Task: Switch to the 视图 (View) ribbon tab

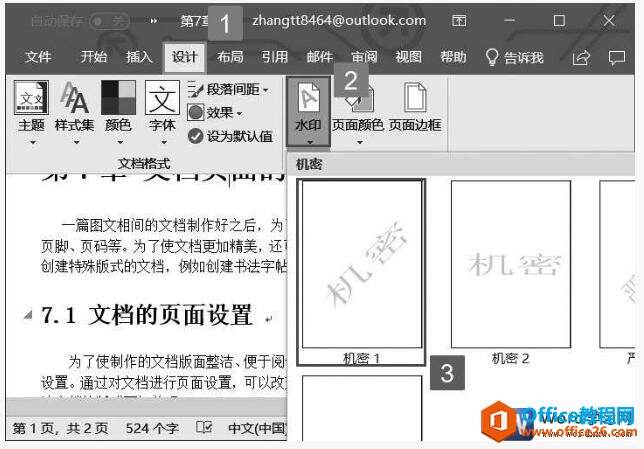Action: click(x=408, y=57)
